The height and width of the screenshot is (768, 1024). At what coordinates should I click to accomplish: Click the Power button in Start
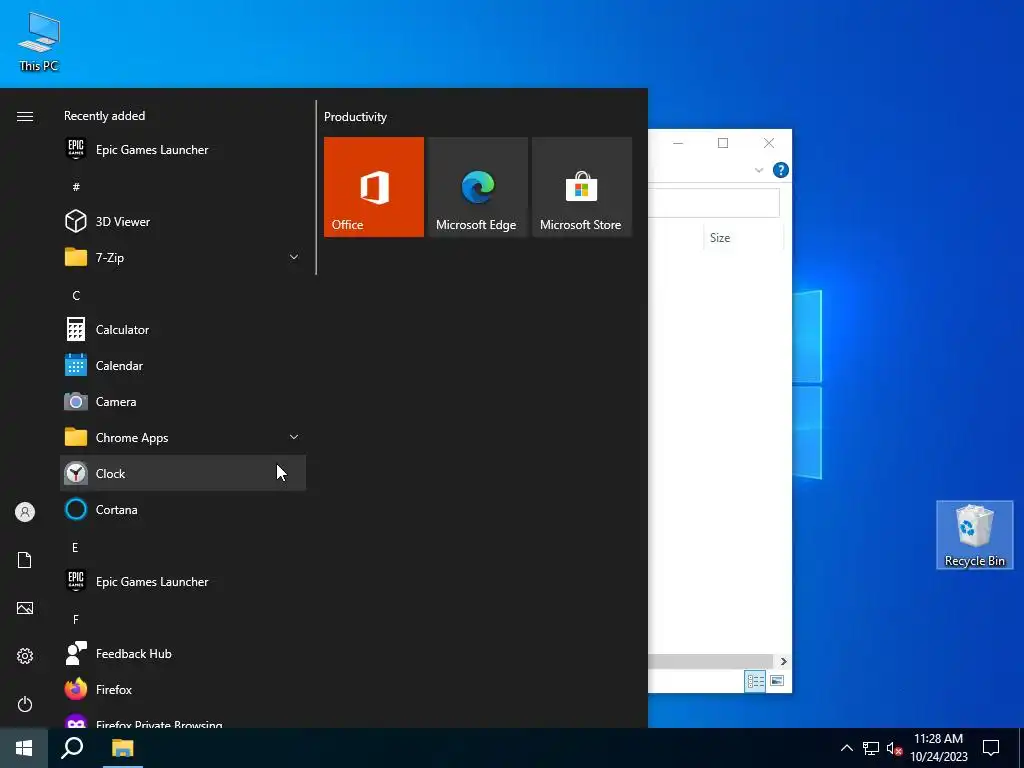coord(25,704)
